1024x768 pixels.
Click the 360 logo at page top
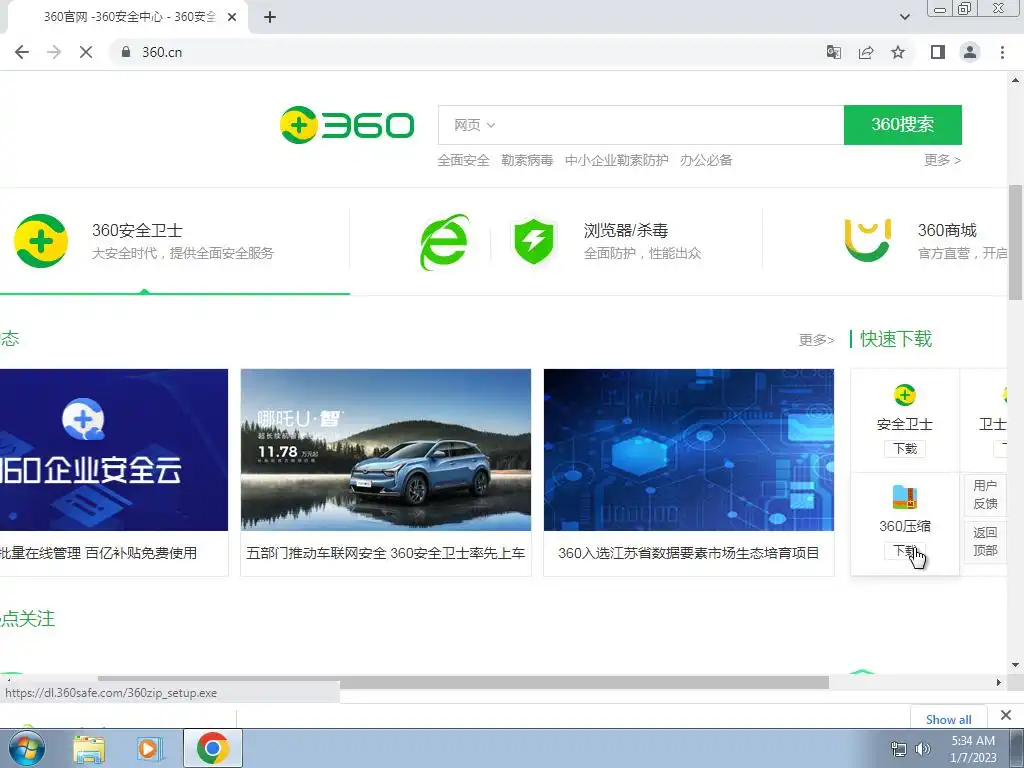pos(347,125)
